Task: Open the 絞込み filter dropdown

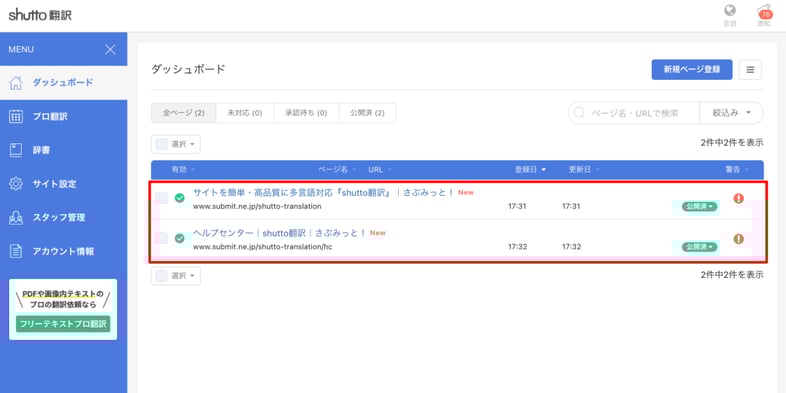Action: [731, 113]
